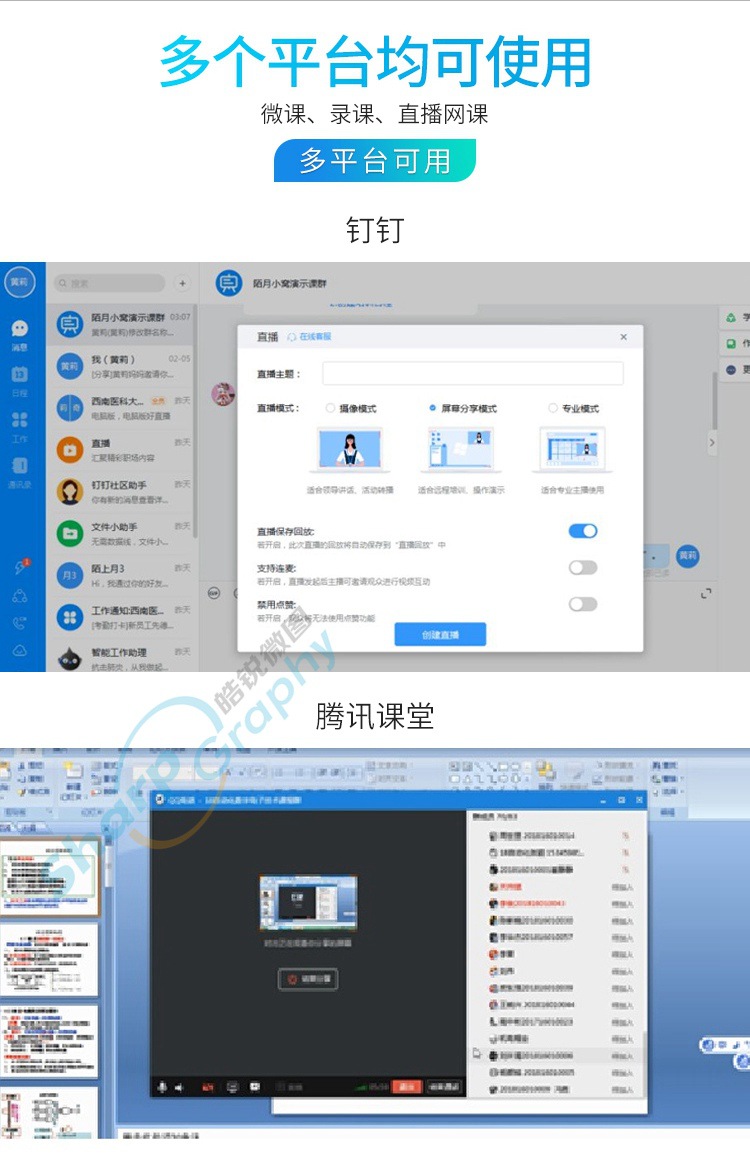Screen dimensions: 750x1158
Task: Focus the DingTalk 搜索 search box
Action: click(109, 283)
